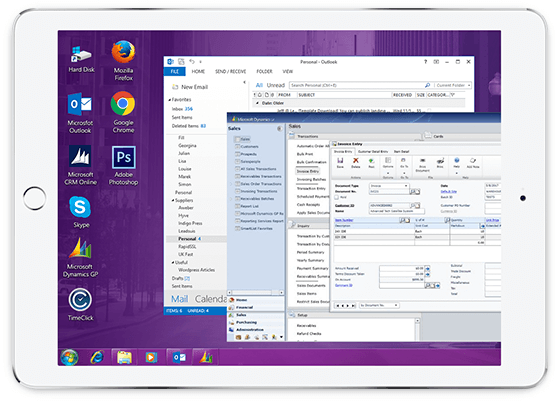Select the Georgina folder in Outlook
Screen dimensions: 559x402
click(x=187, y=145)
